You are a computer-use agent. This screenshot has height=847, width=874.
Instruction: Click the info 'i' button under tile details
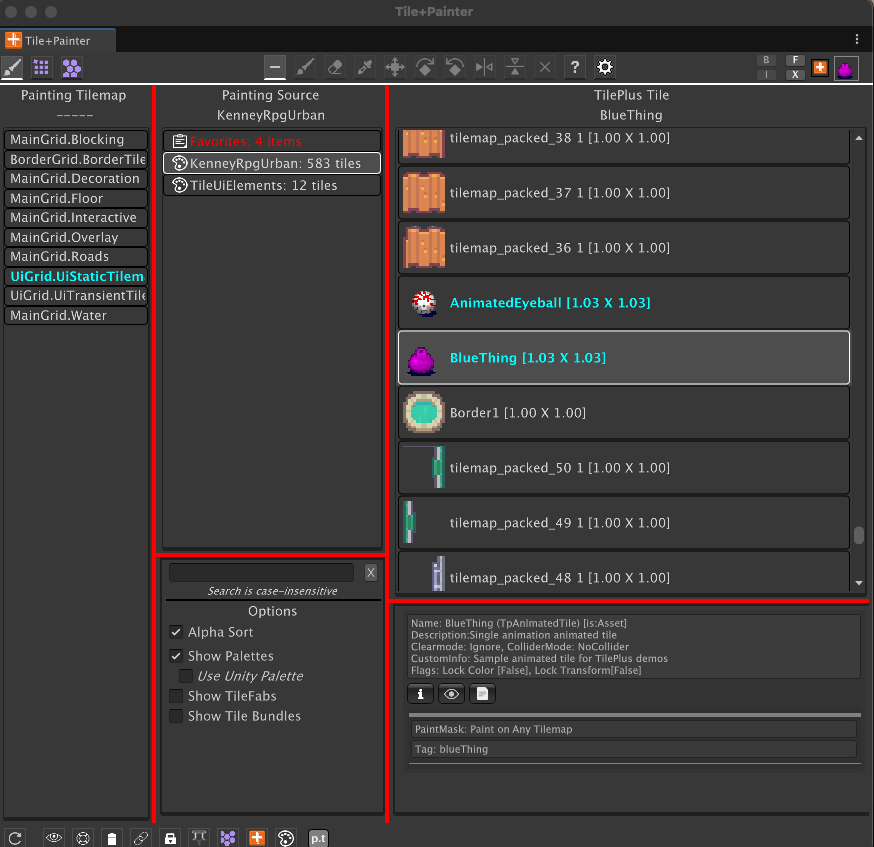point(421,694)
